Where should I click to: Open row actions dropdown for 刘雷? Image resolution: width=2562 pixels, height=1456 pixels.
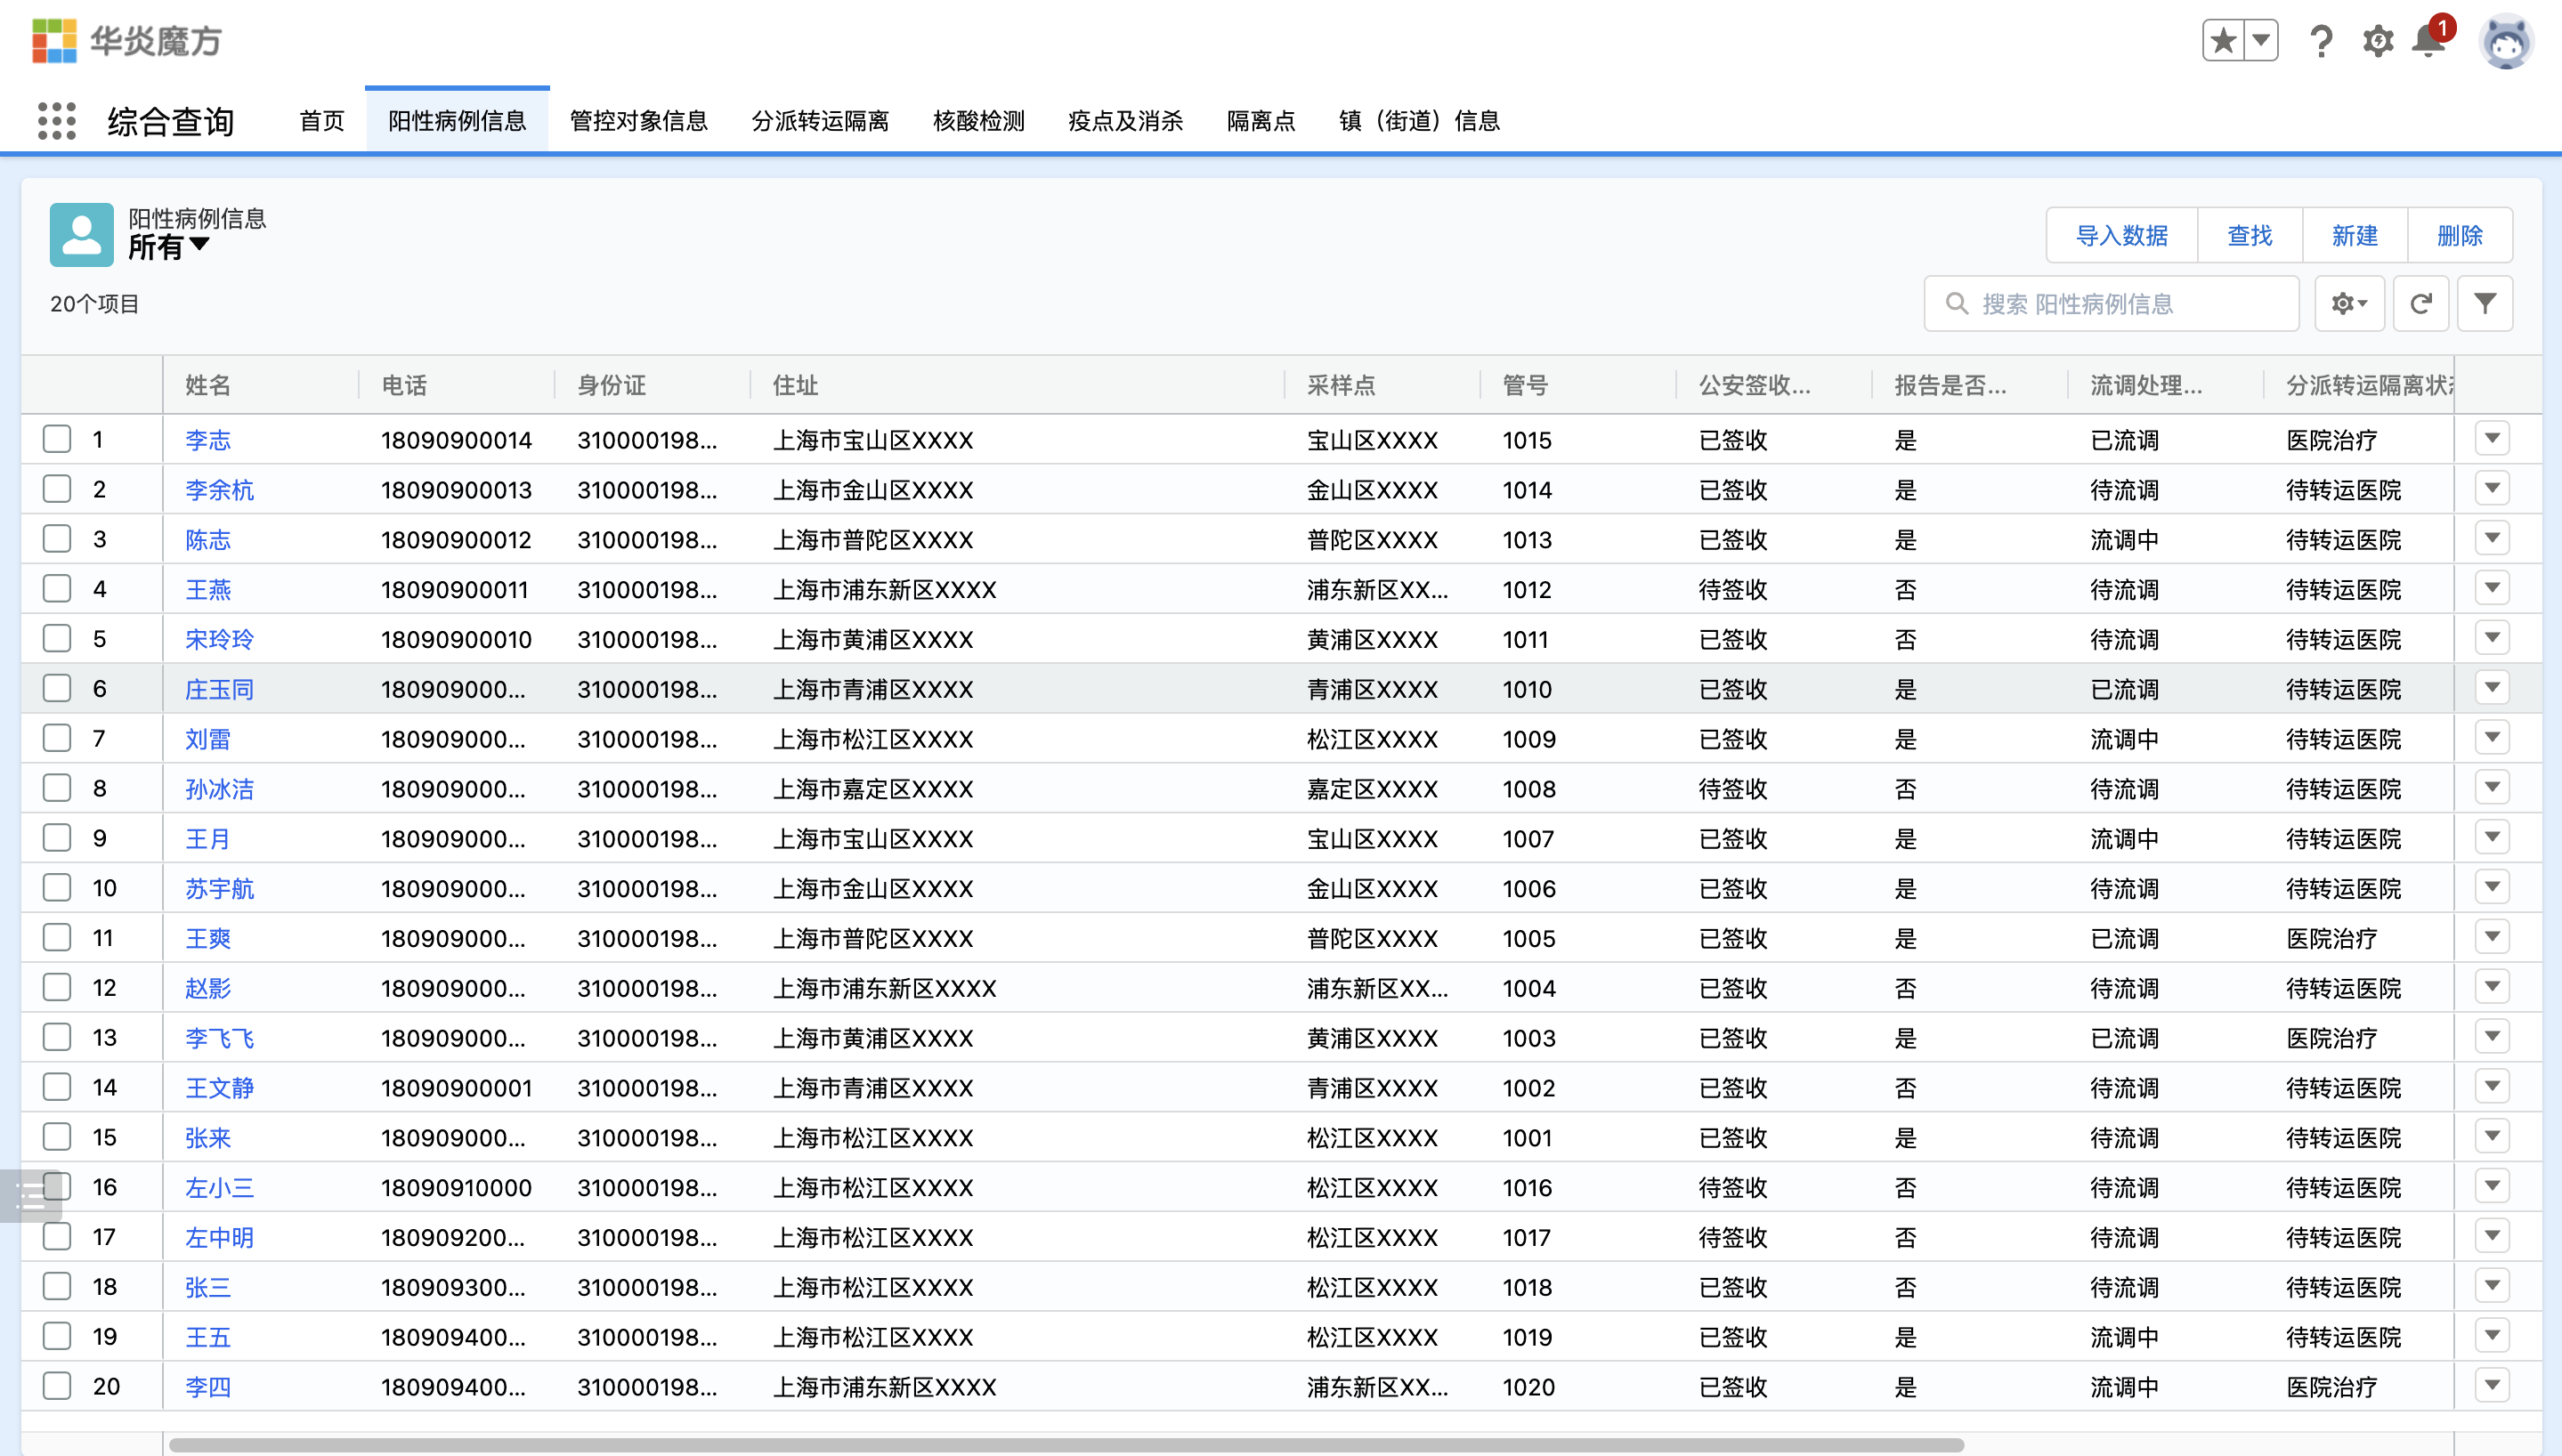pyautogui.click(x=2492, y=738)
